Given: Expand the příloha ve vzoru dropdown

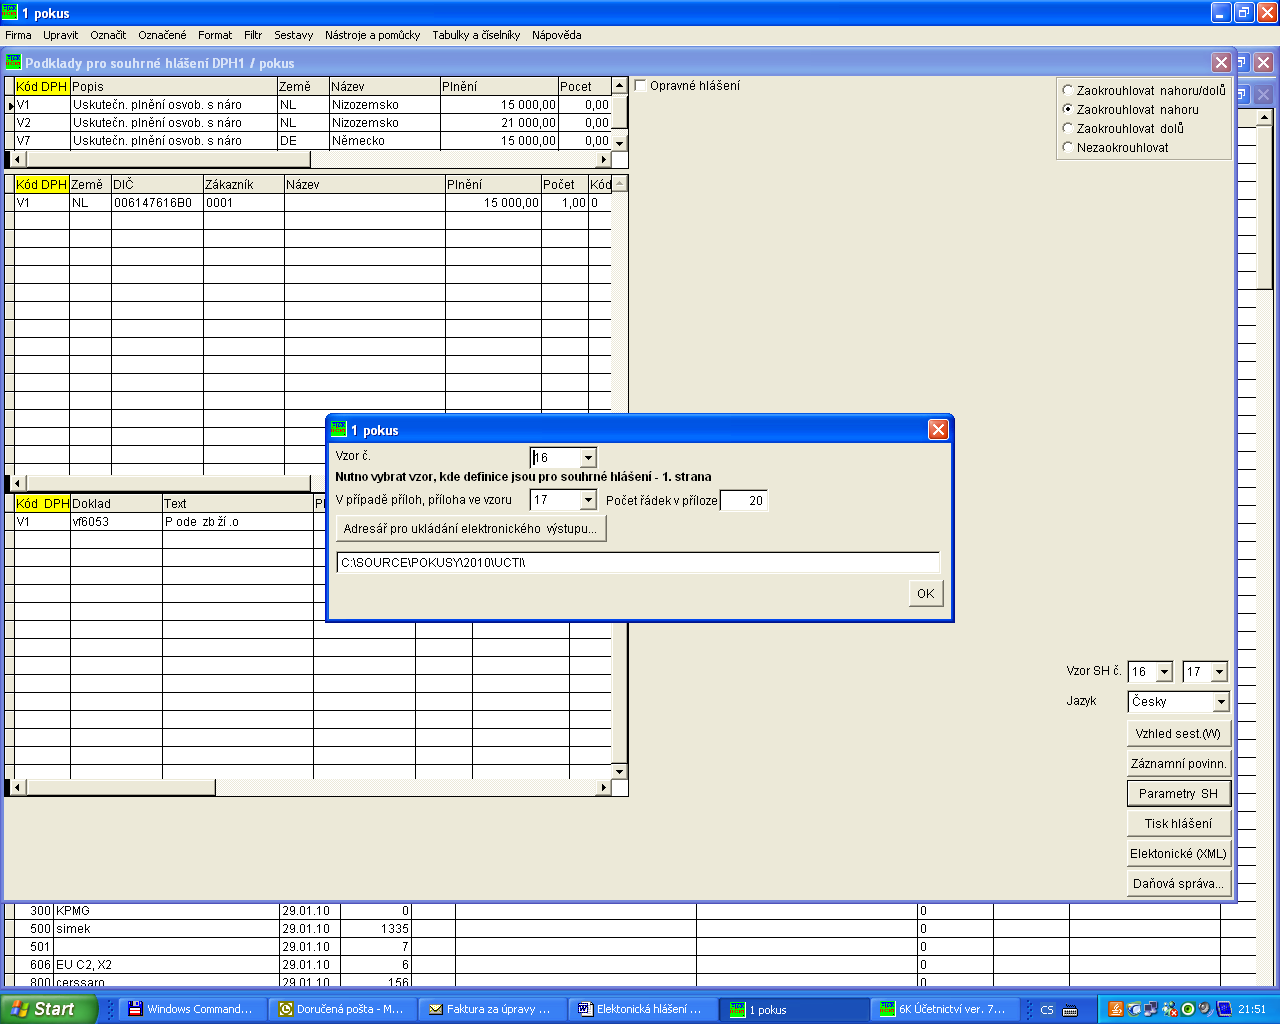Looking at the screenshot, I should (588, 500).
